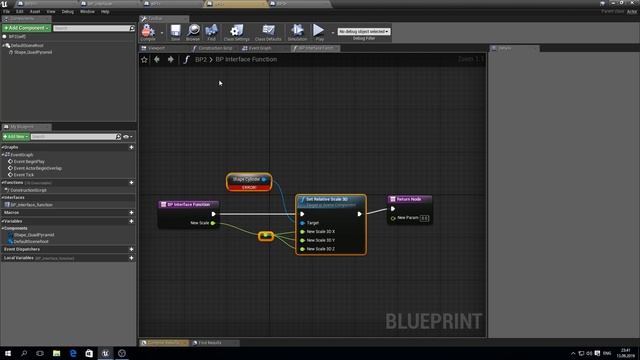
Task: Open the Help menu
Action: click(105, 11)
